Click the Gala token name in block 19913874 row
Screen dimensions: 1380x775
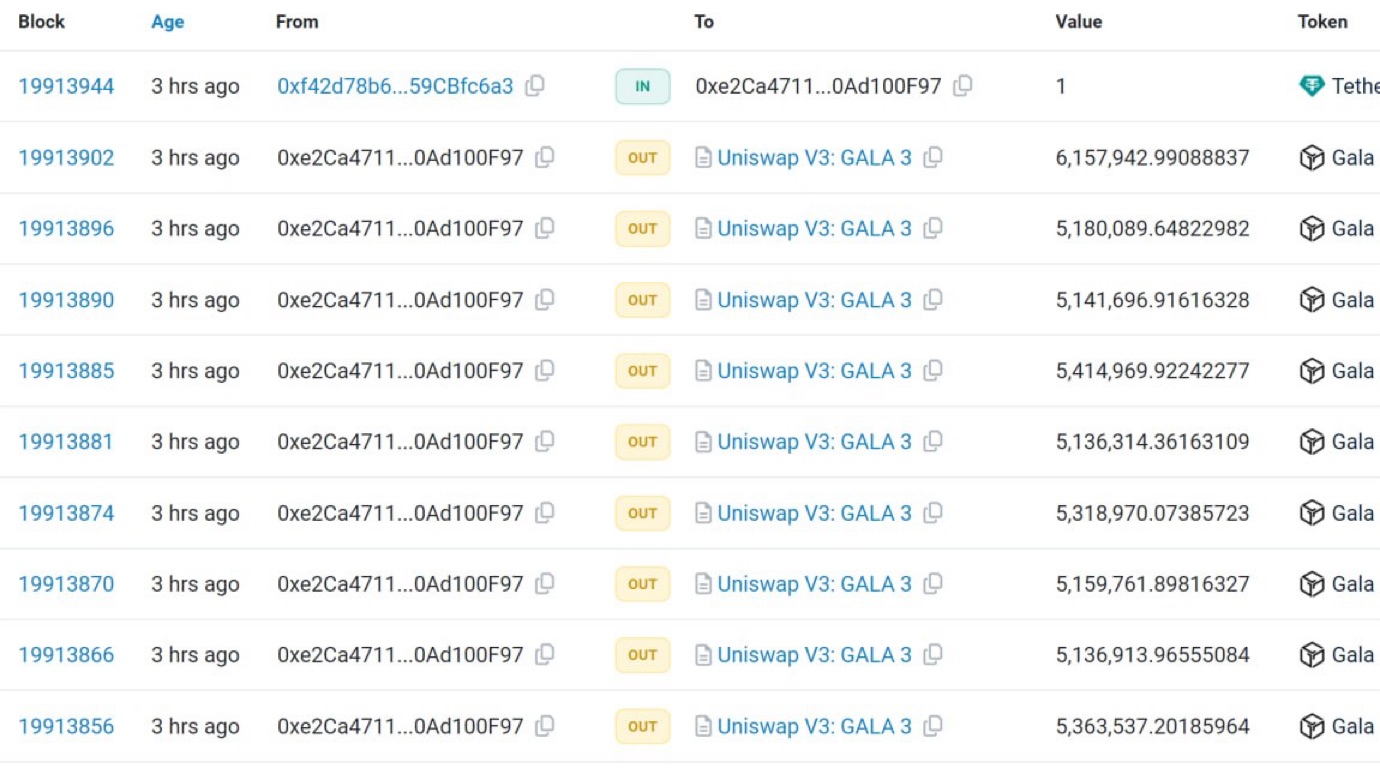1352,513
